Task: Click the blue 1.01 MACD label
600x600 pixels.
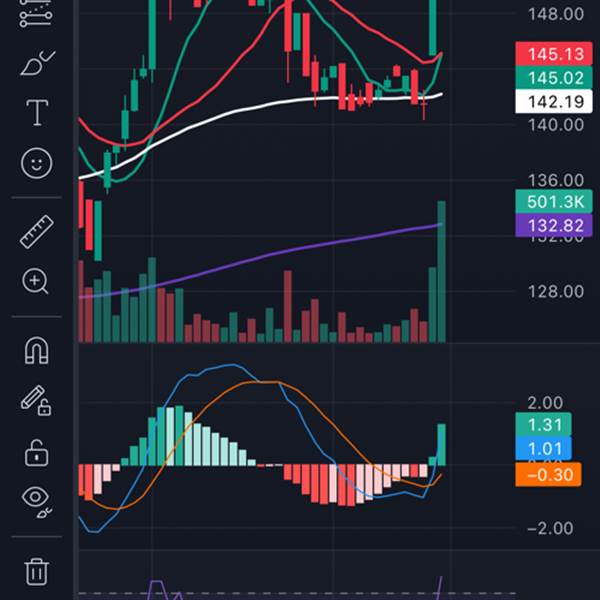Action: coord(543,448)
